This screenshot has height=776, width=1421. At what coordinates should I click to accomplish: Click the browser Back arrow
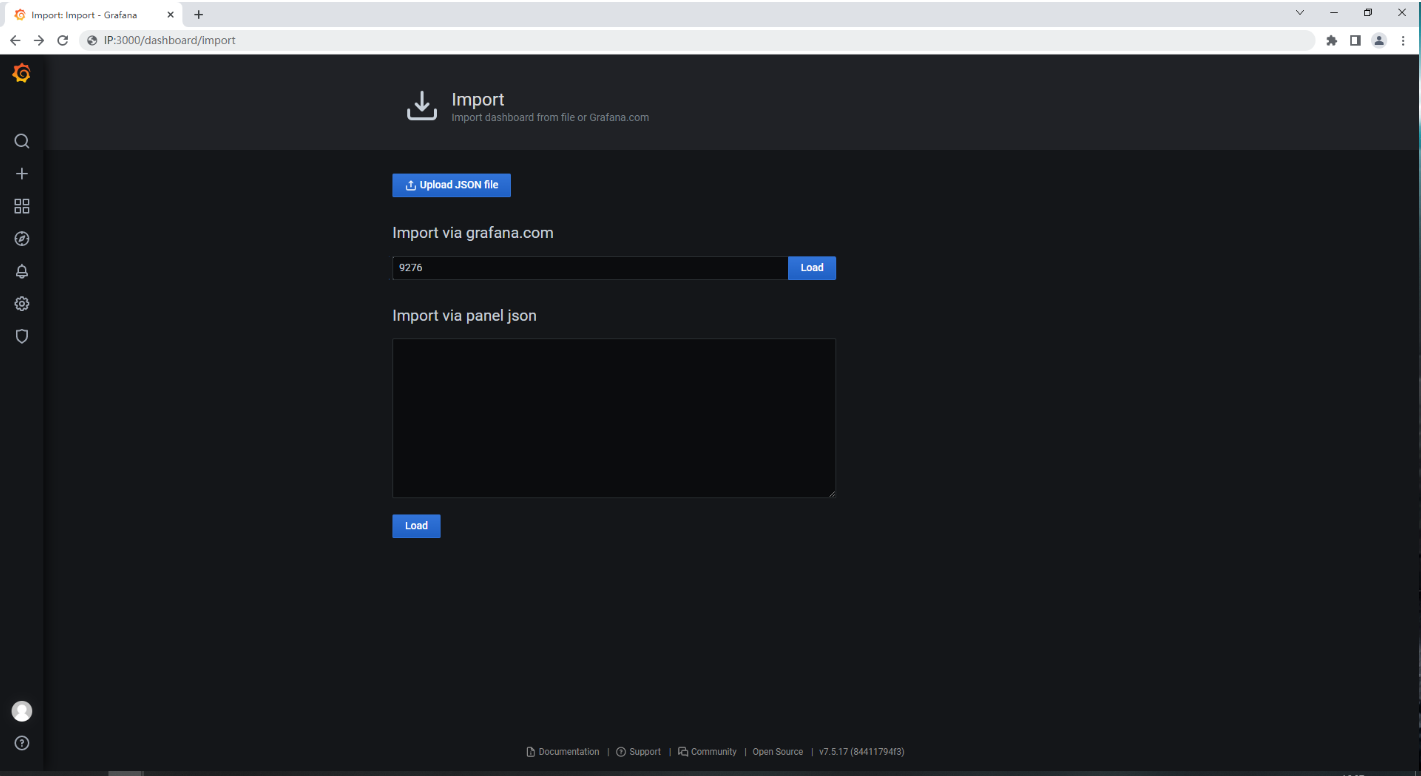[15, 40]
